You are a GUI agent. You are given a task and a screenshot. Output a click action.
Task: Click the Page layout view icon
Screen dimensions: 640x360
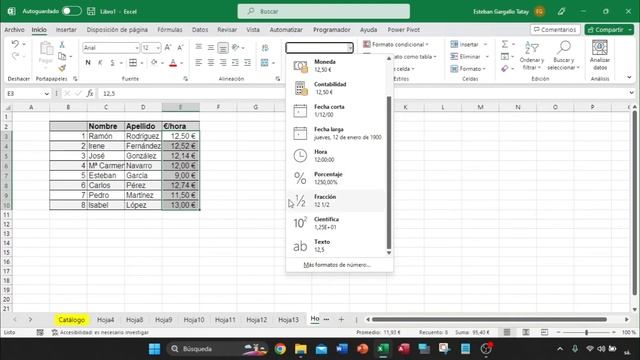coord(526,332)
